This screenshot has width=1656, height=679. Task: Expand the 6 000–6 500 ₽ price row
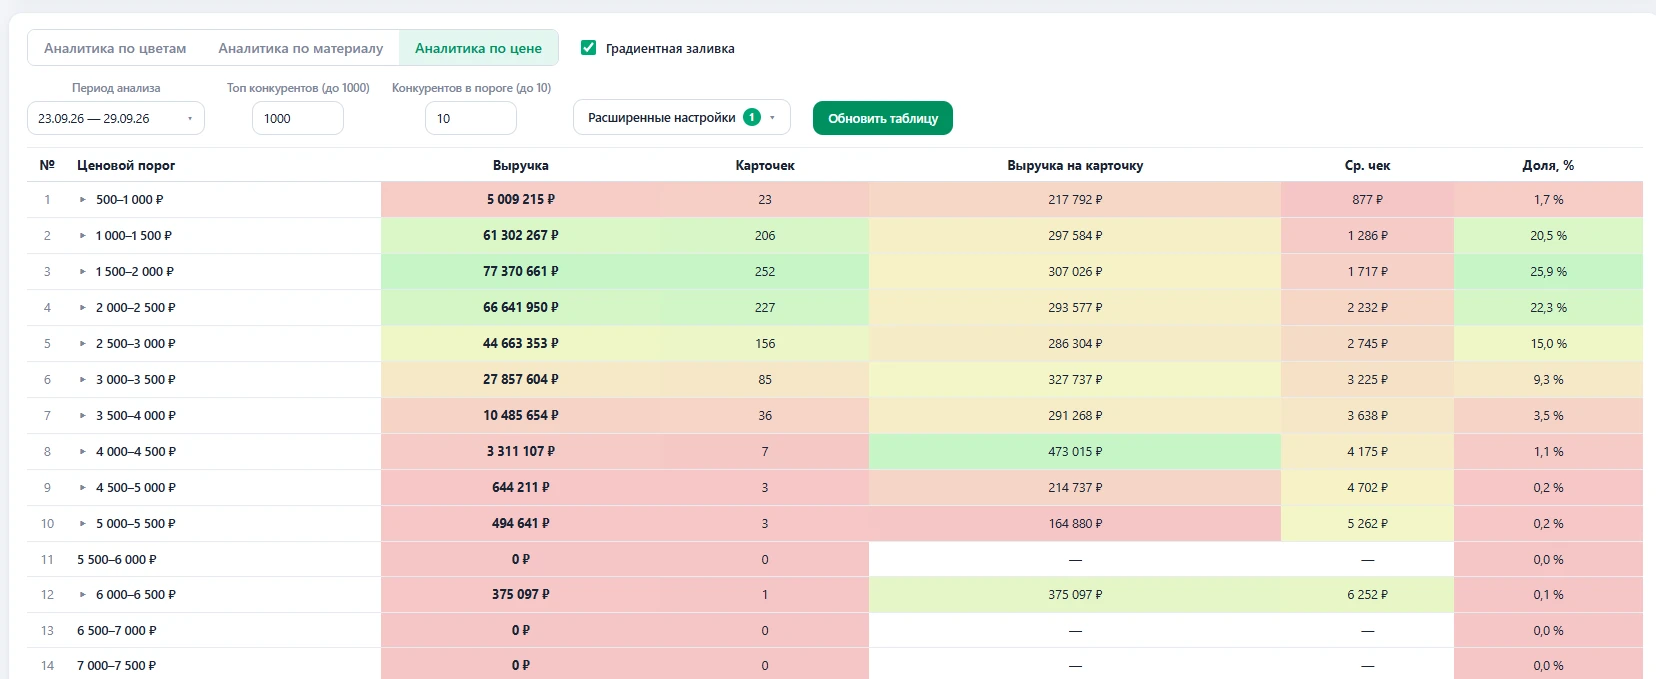point(83,595)
